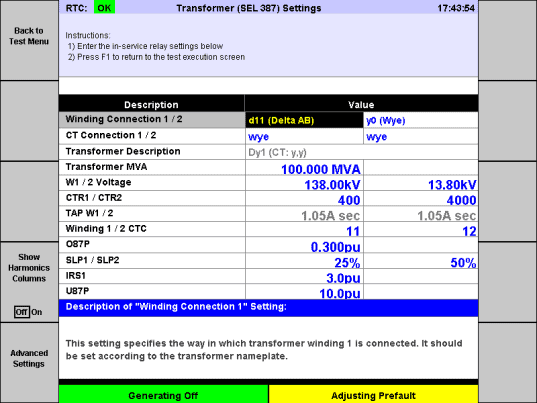Edit W2 voltage 13.80kV
This screenshot has width=537, height=403.
pos(421,183)
